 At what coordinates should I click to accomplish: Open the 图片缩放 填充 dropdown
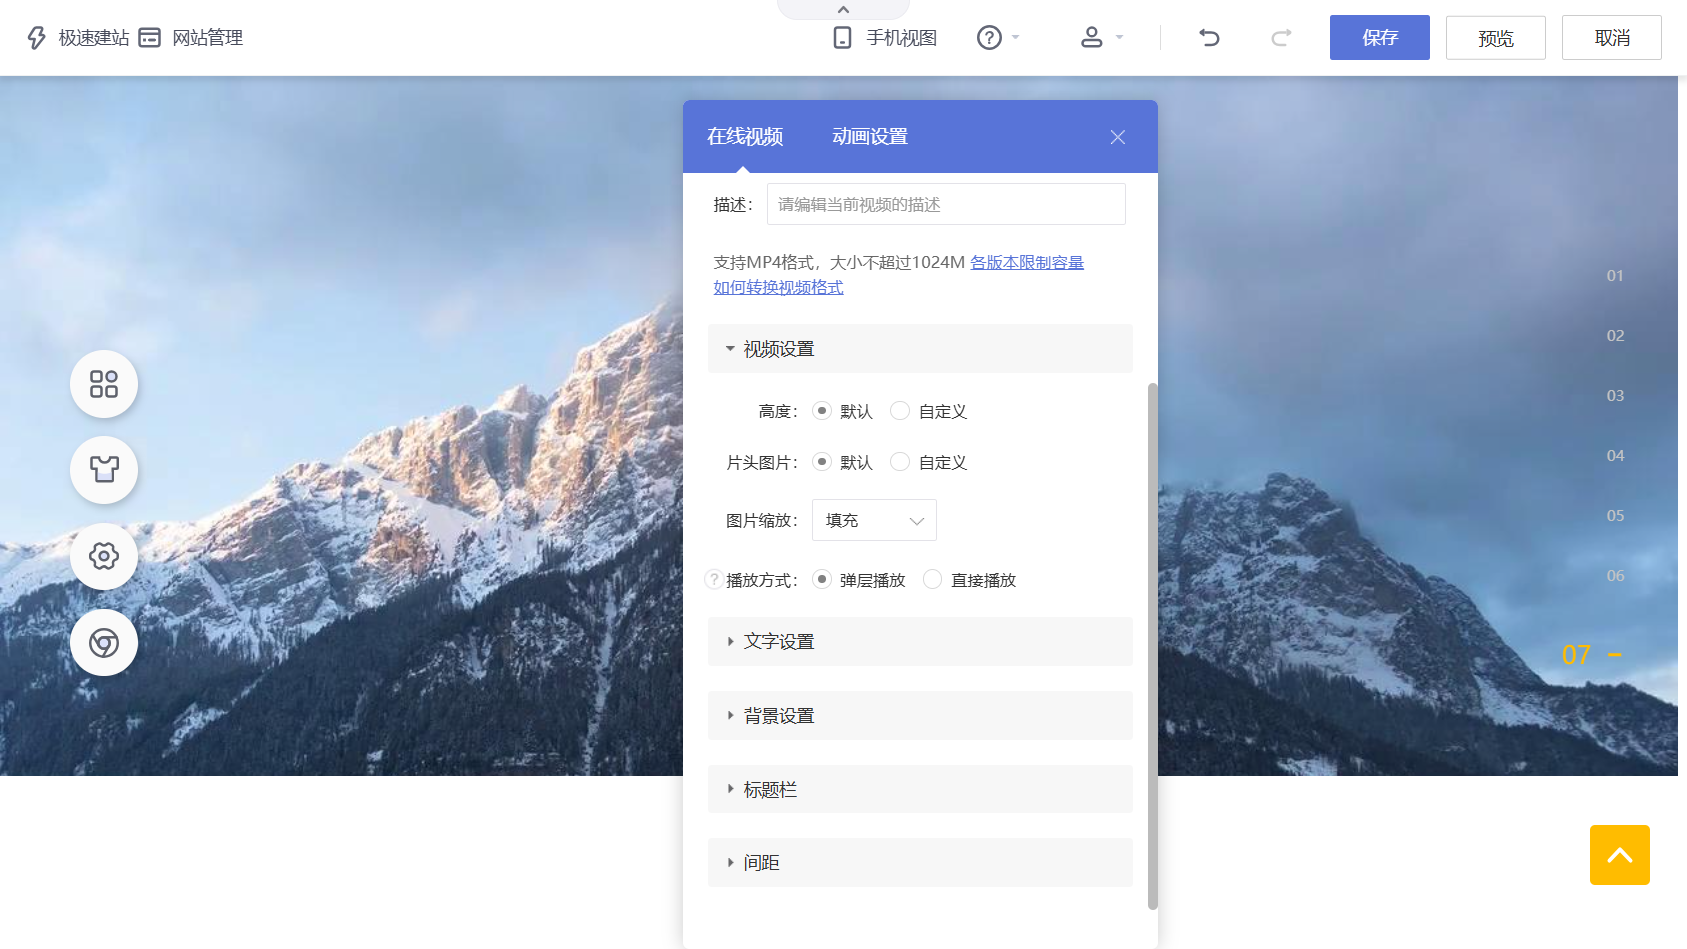tap(874, 520)
